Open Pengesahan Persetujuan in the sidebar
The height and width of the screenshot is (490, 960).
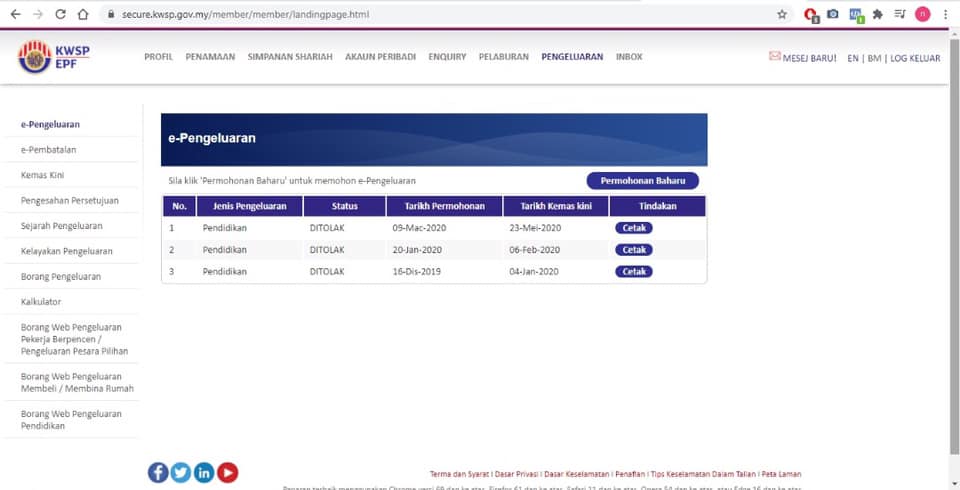click(x=70, y=200)
